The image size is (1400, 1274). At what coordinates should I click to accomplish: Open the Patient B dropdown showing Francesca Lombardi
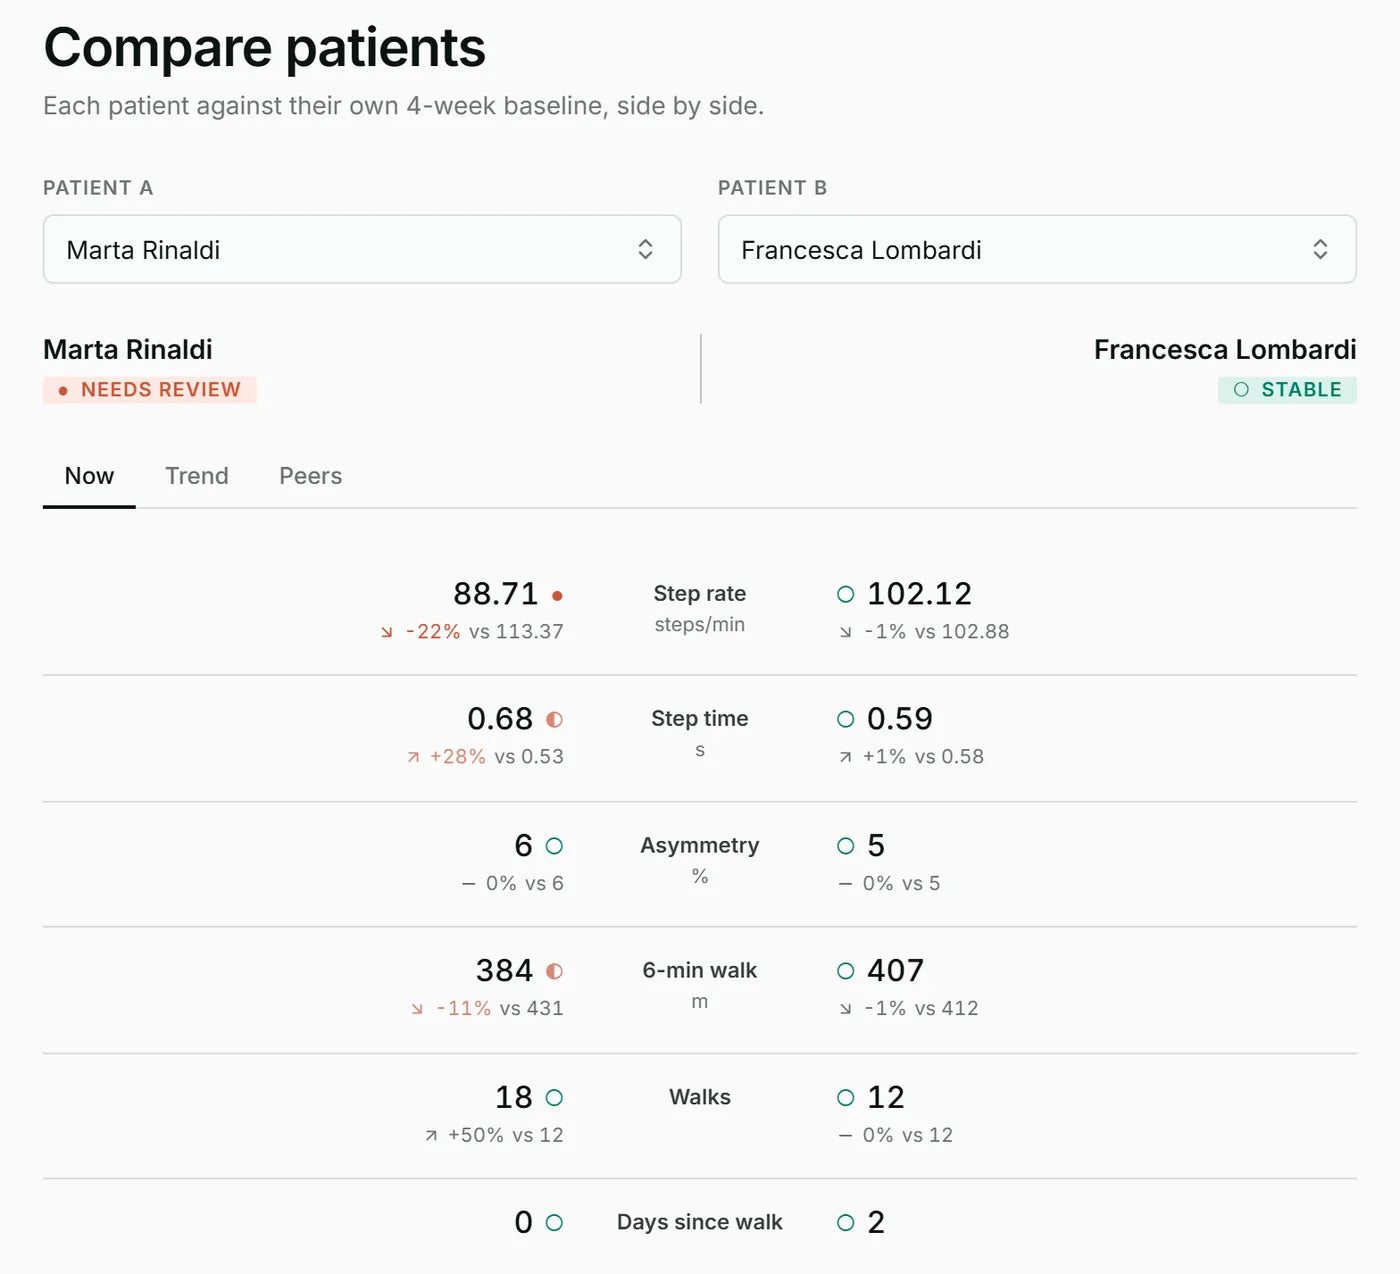click(x=1037, y=249)
